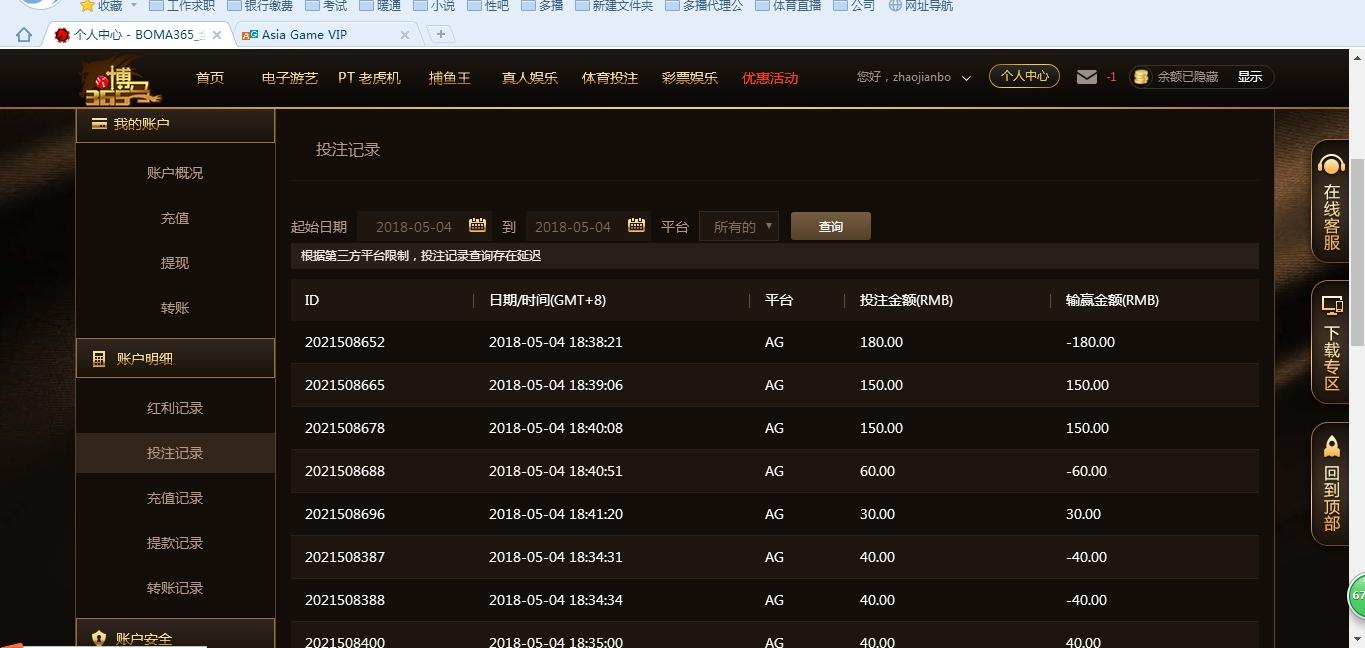Go to 首页 in the navigation

click(x=210, y=77)
